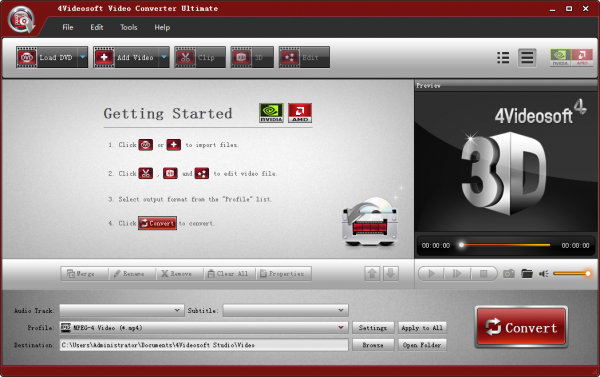Open the Tools menu
Screen dimensions: 600x377
(x=129, y=27)
